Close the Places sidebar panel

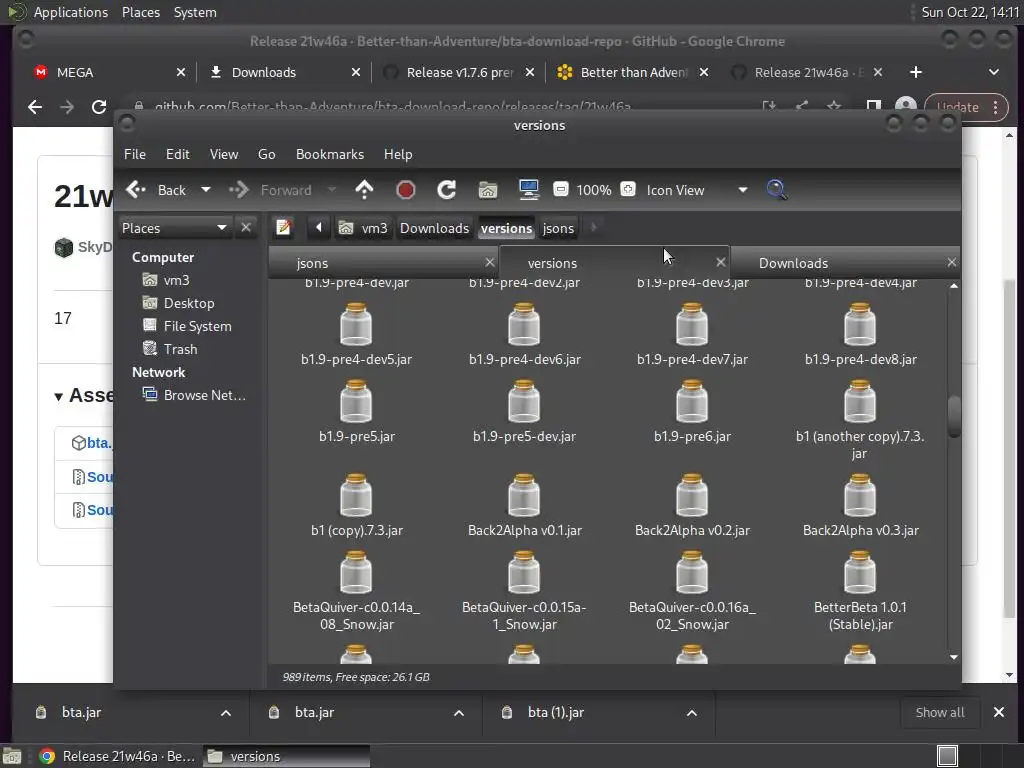(246, 228)
